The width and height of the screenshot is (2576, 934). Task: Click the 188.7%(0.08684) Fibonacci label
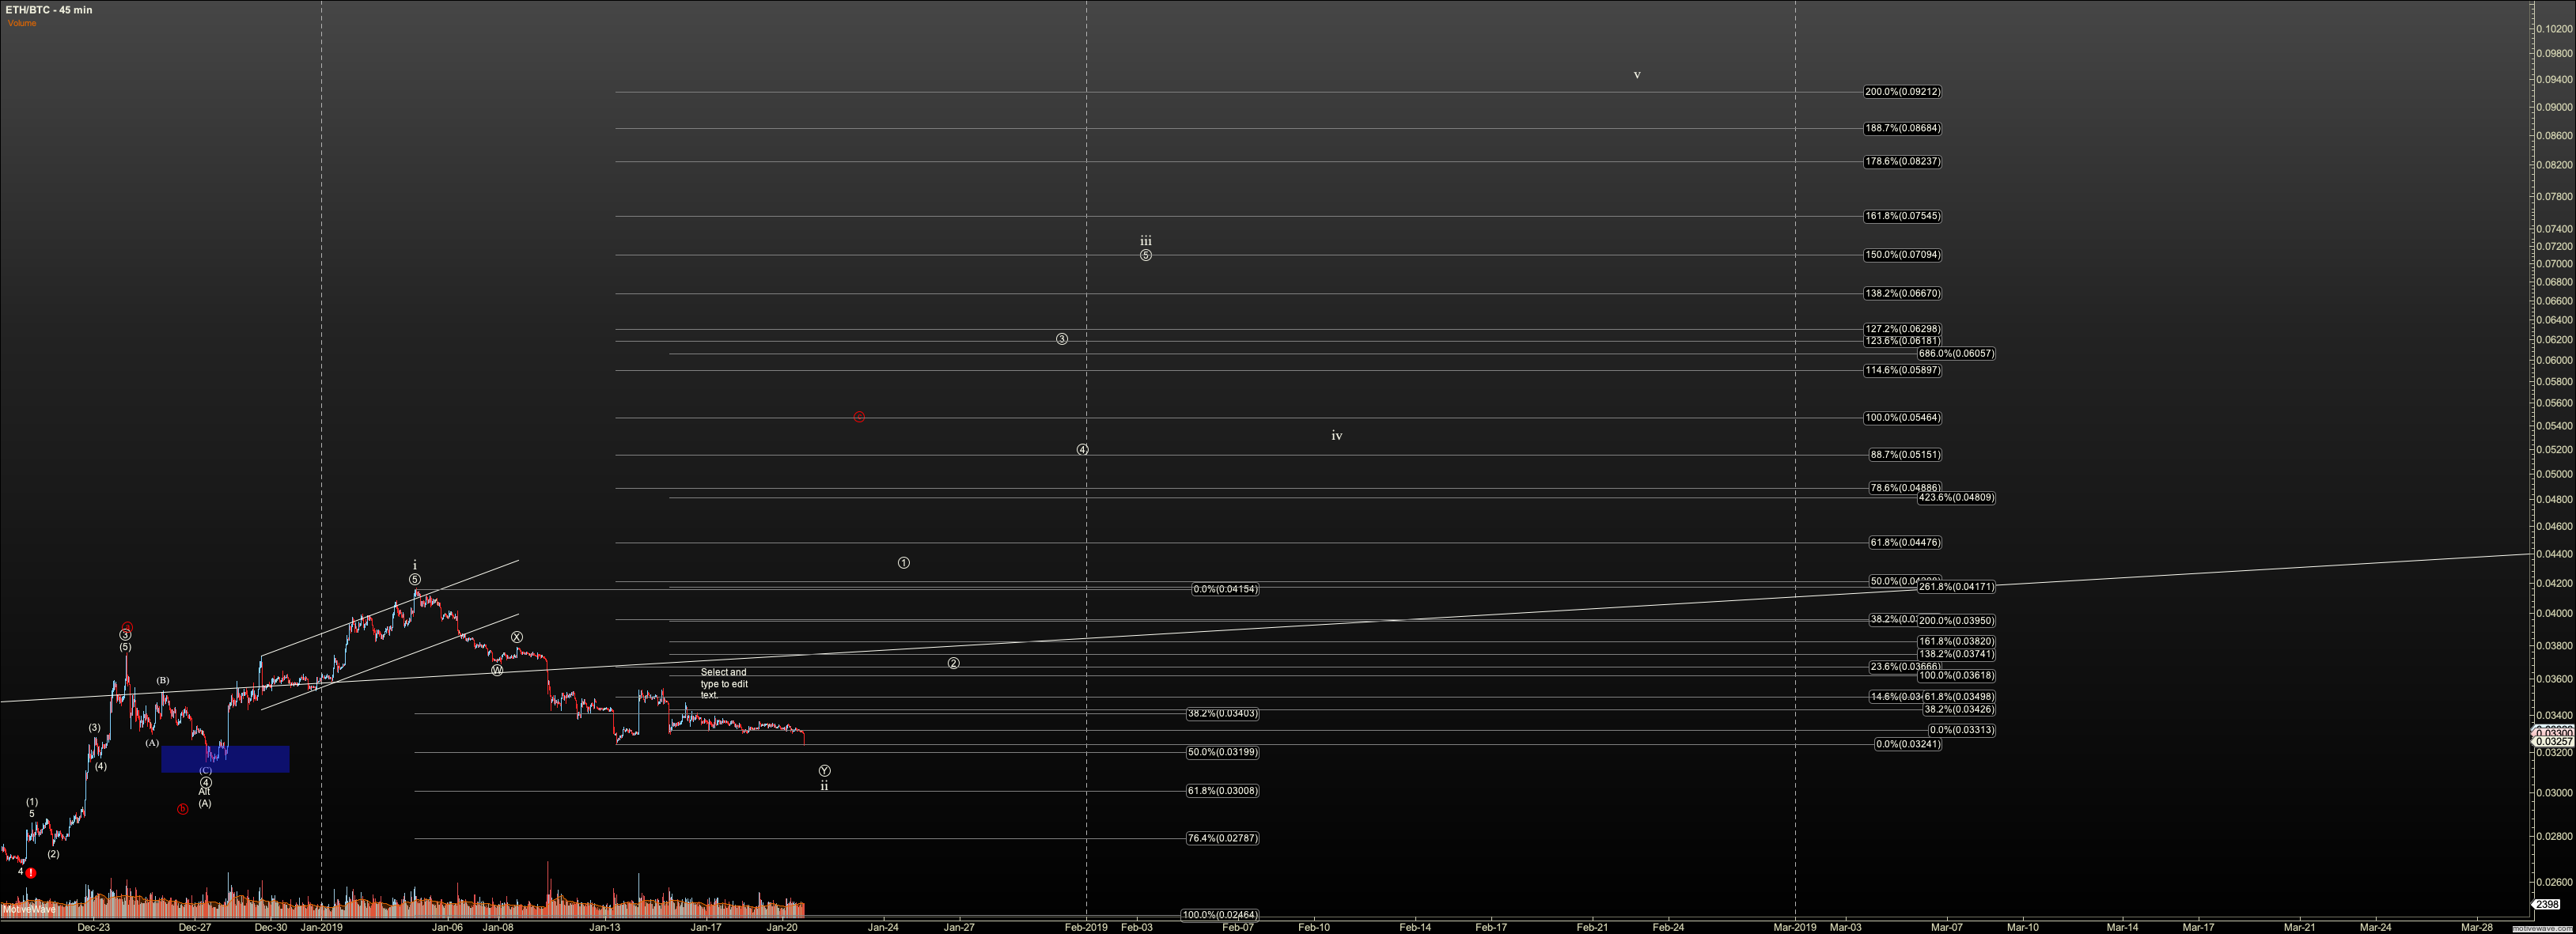tap(1902, 128)
